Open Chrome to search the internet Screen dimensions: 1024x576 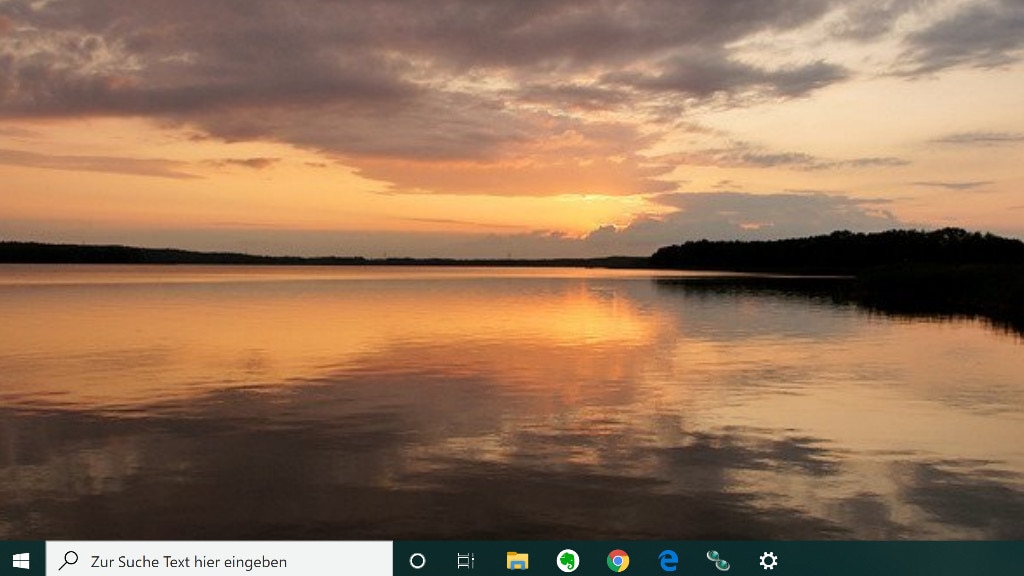pyautogui.click(x=617, y=561)
